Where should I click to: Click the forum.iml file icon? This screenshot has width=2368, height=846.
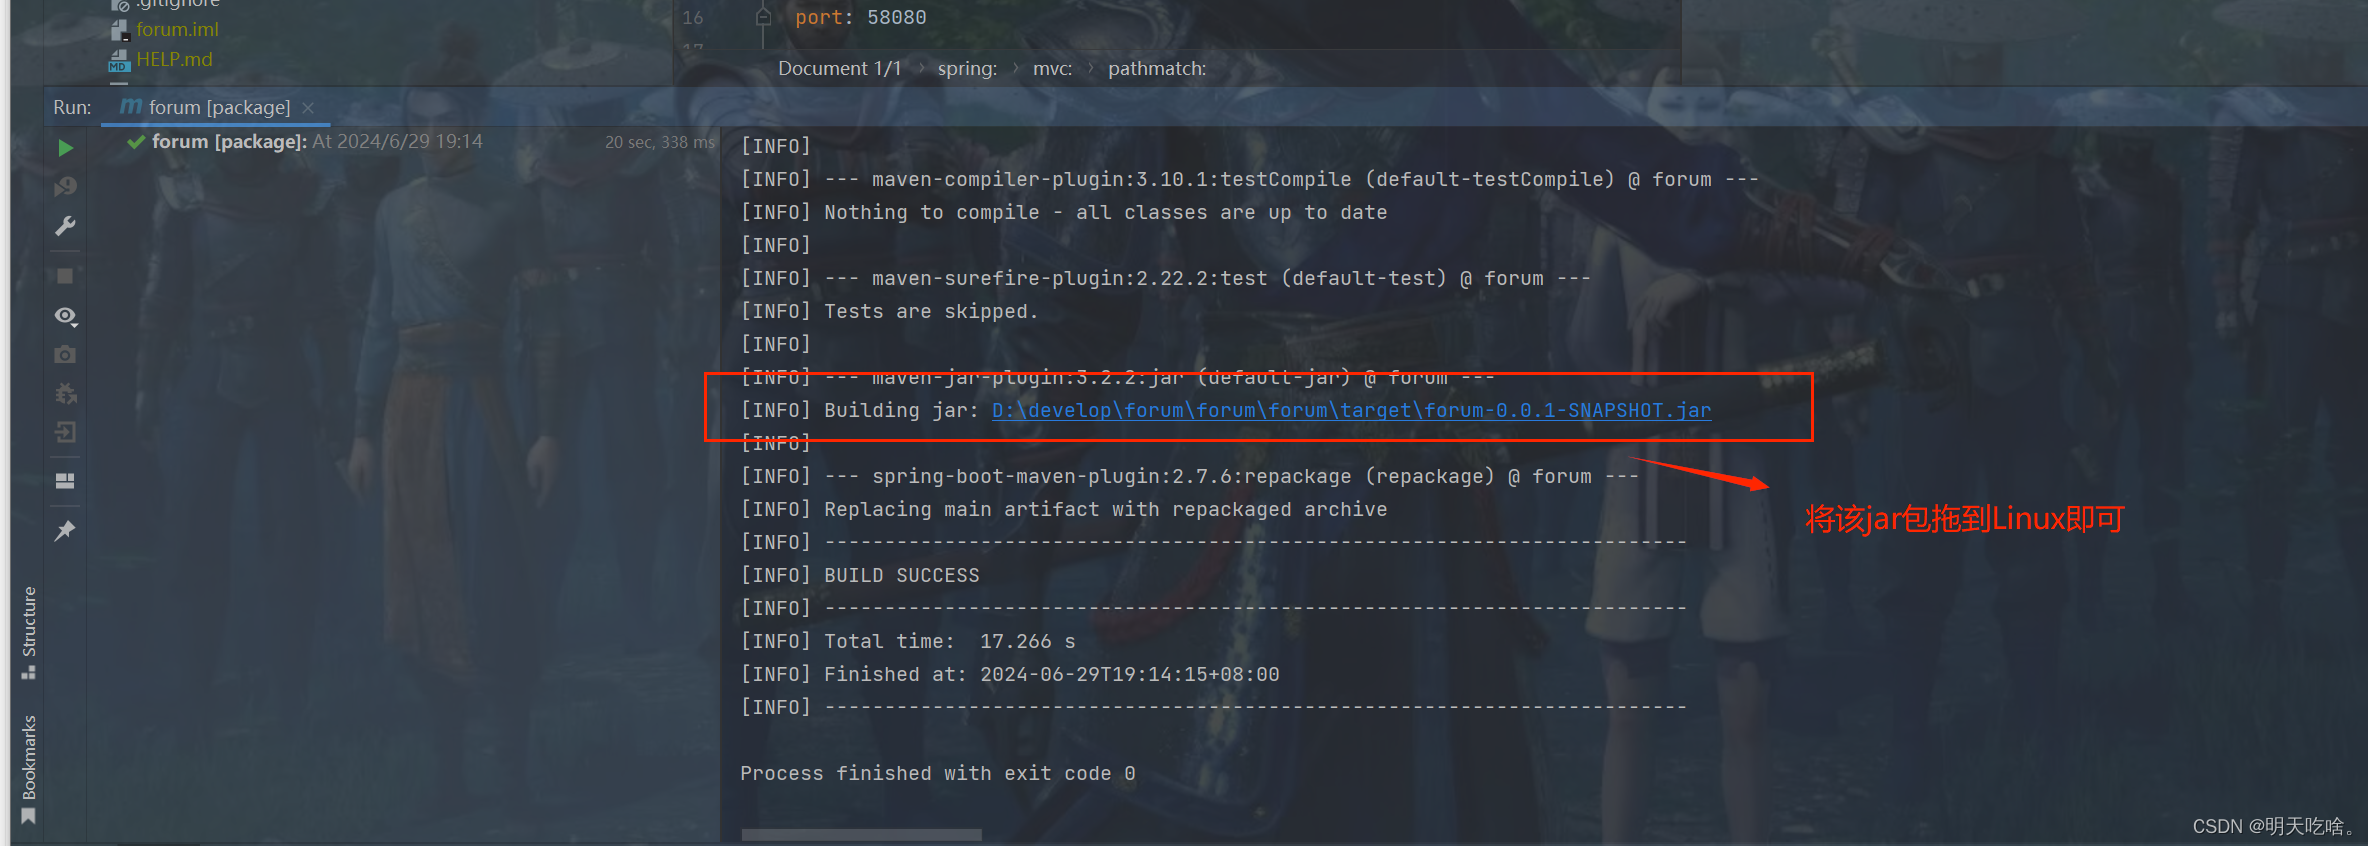[119, 30]
